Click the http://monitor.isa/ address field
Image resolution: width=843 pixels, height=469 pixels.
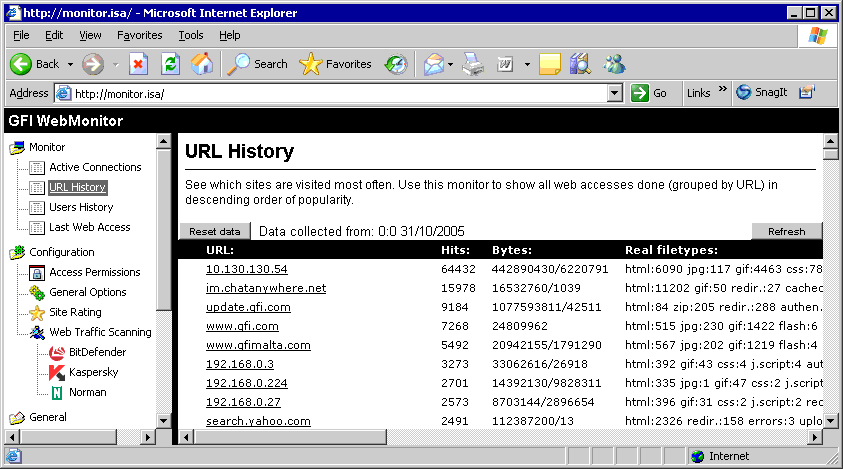[339, 94]
